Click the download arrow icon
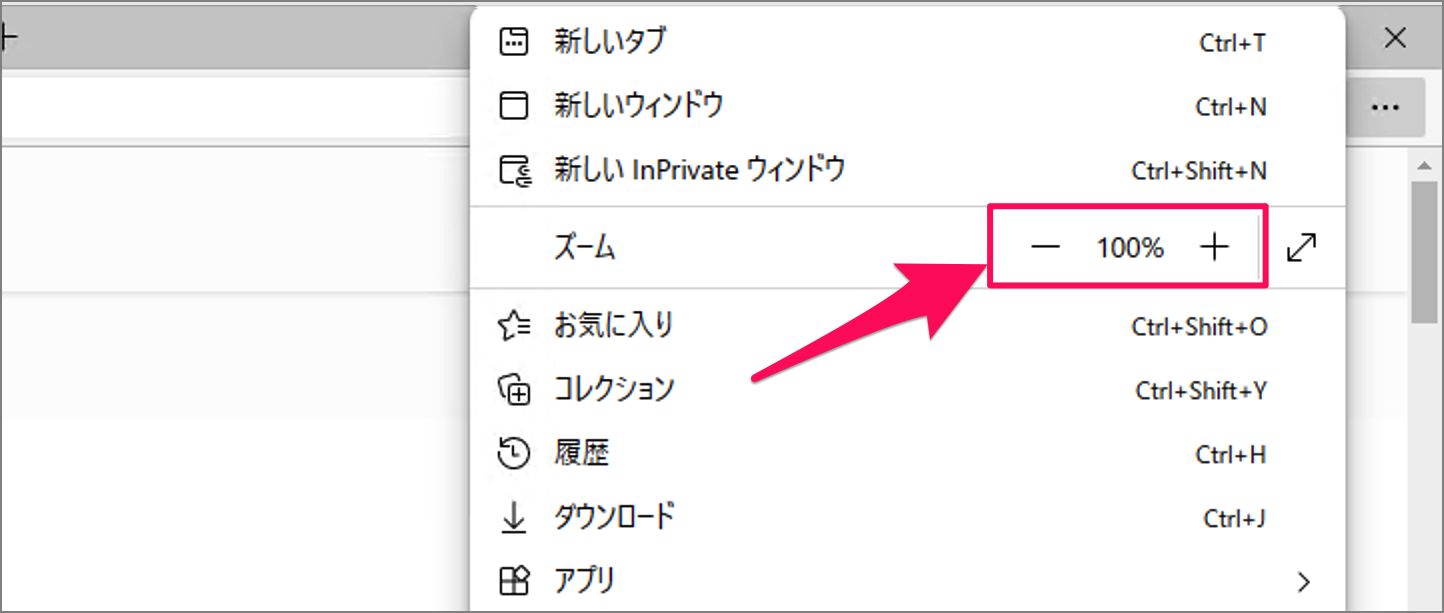 pos(513,518)
